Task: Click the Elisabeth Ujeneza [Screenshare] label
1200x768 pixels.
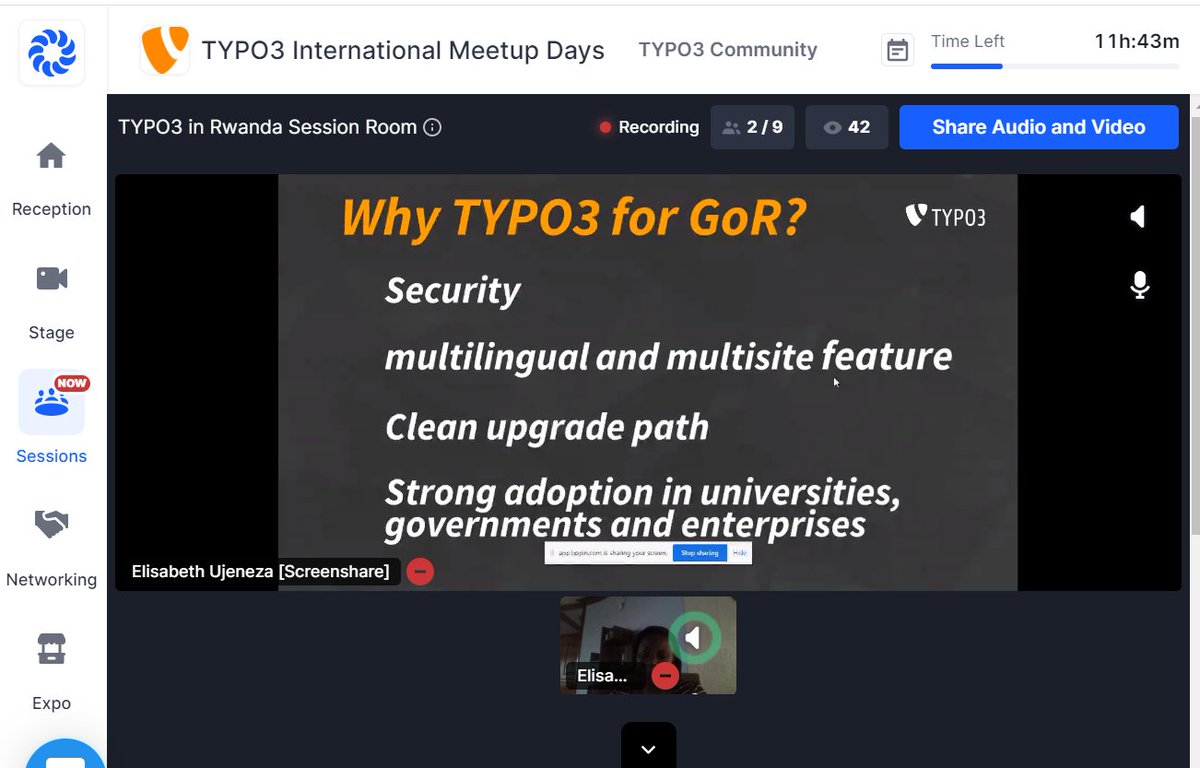Action: (x=261, y=572)
